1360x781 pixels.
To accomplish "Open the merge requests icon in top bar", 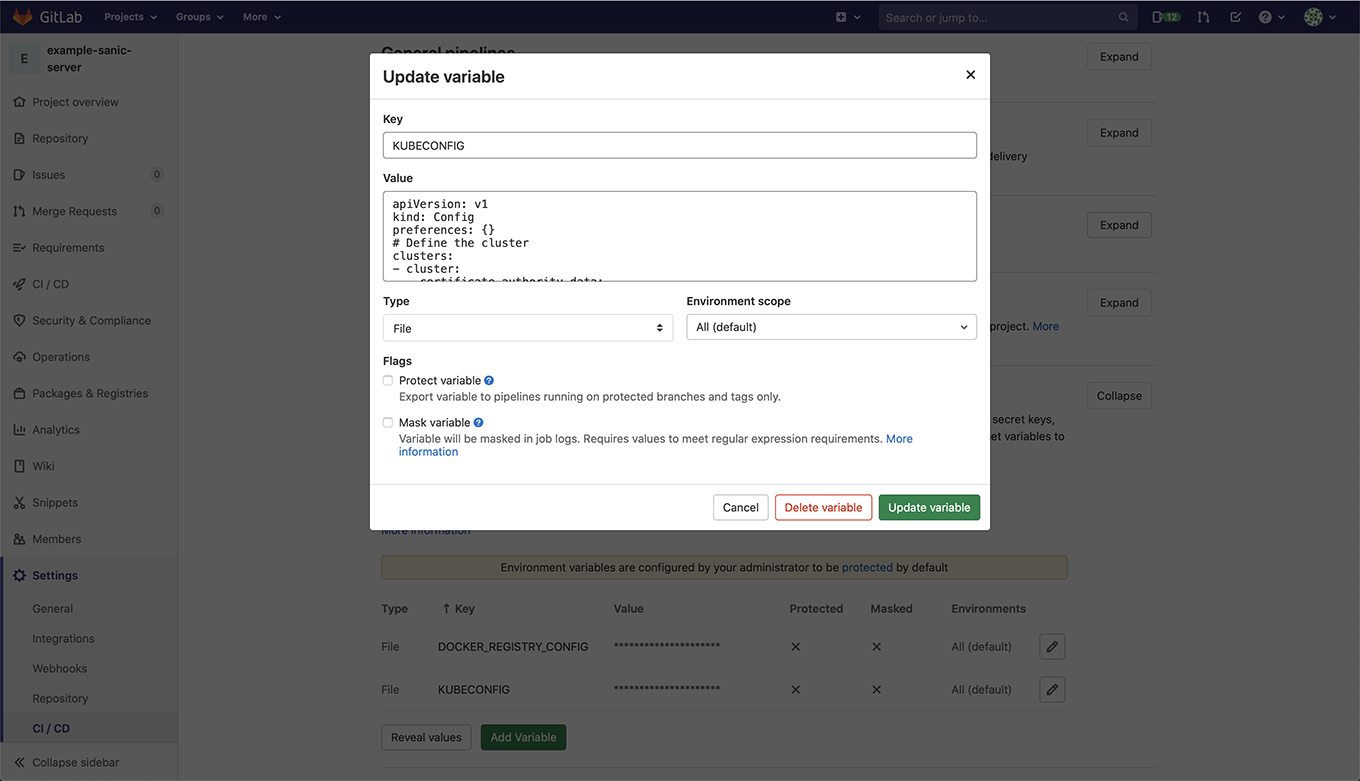I will point(1202,16).
